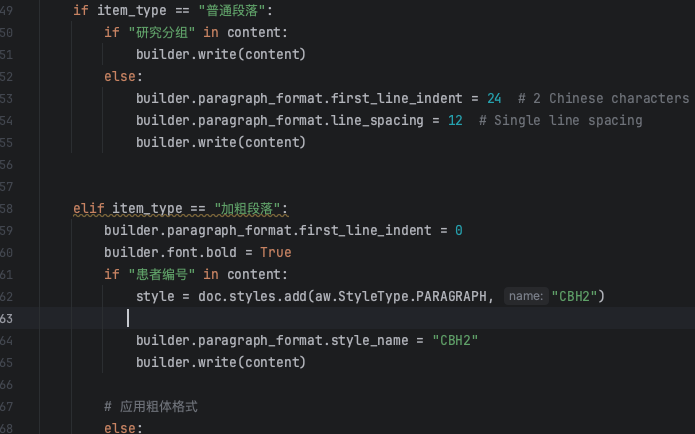The height and width of the screenshot is (434, 695).
Task: Click the "普通段落" string on line 49
Action: (232, 10)
